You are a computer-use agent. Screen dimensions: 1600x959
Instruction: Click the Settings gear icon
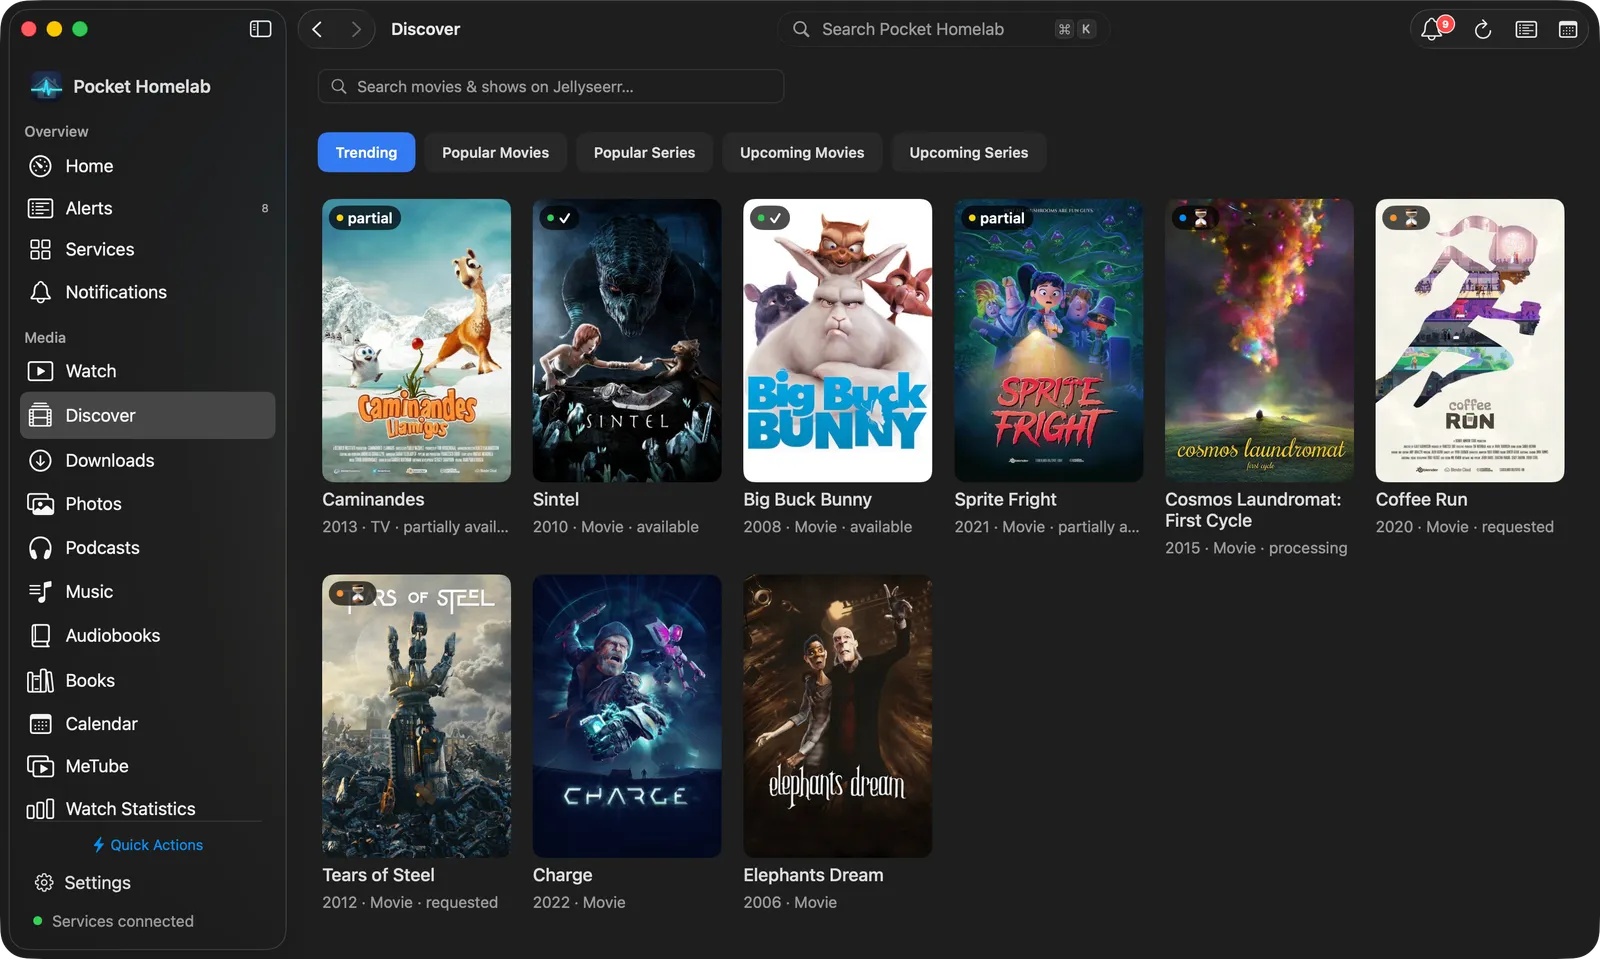[44, 883]
